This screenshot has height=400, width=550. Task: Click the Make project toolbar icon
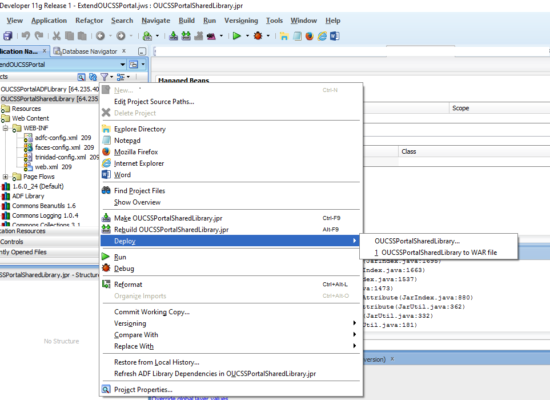(173, 36)
